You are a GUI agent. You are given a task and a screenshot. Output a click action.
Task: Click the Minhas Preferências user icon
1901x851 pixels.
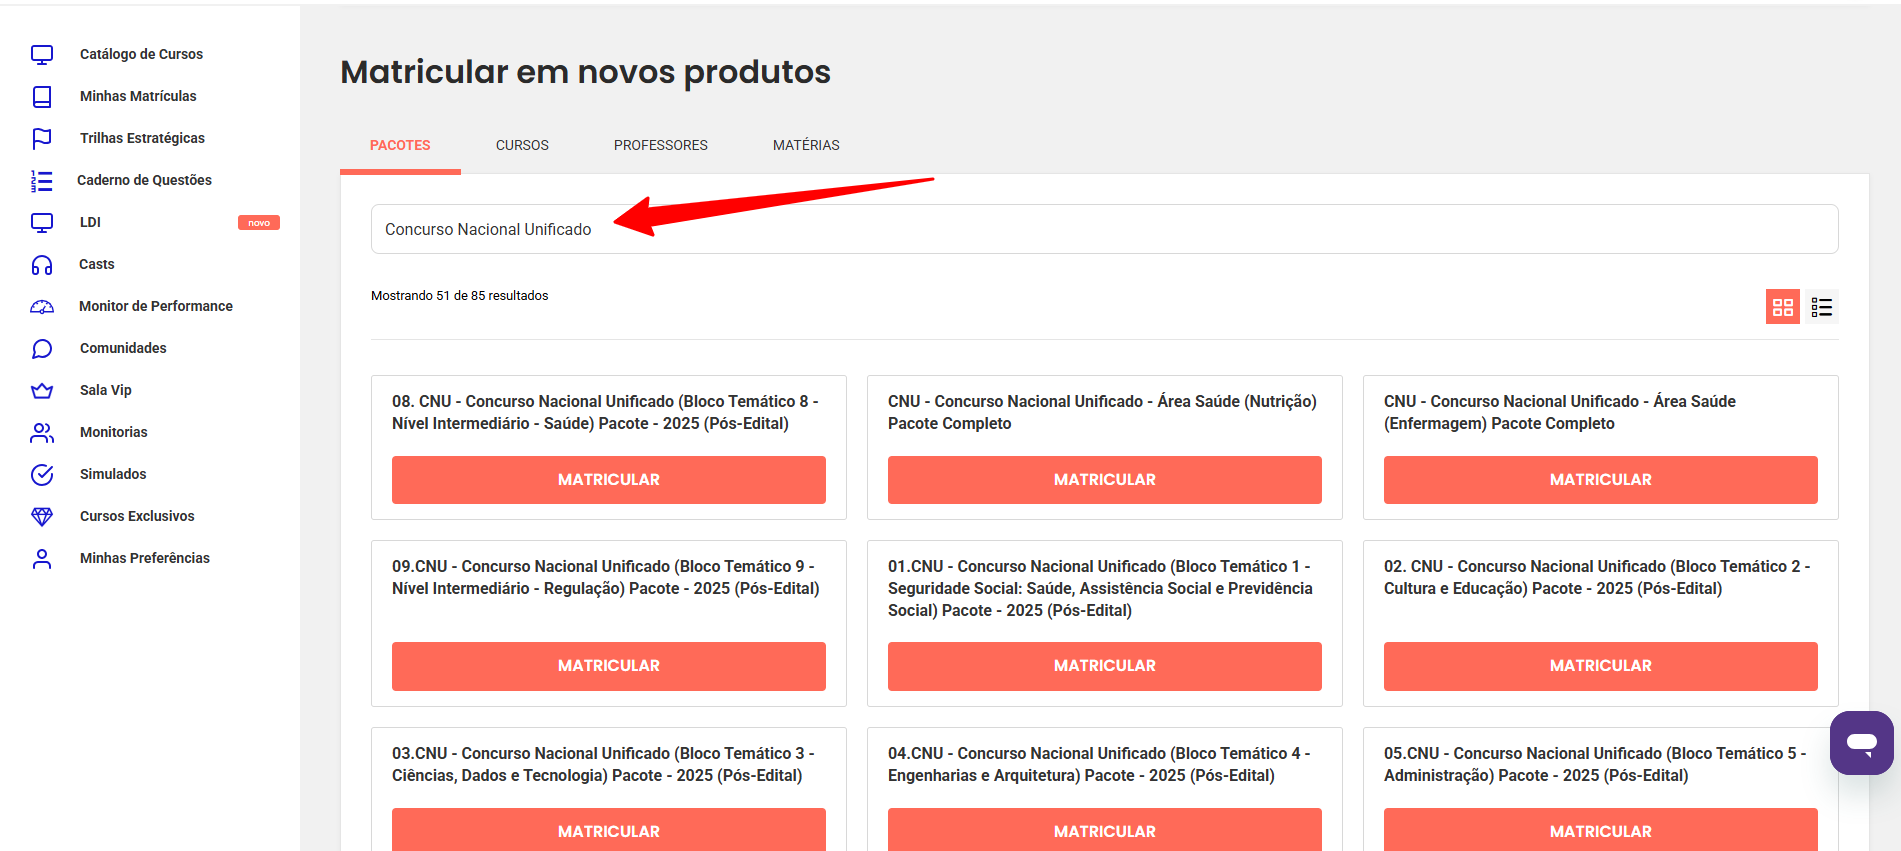pos(42,558)
